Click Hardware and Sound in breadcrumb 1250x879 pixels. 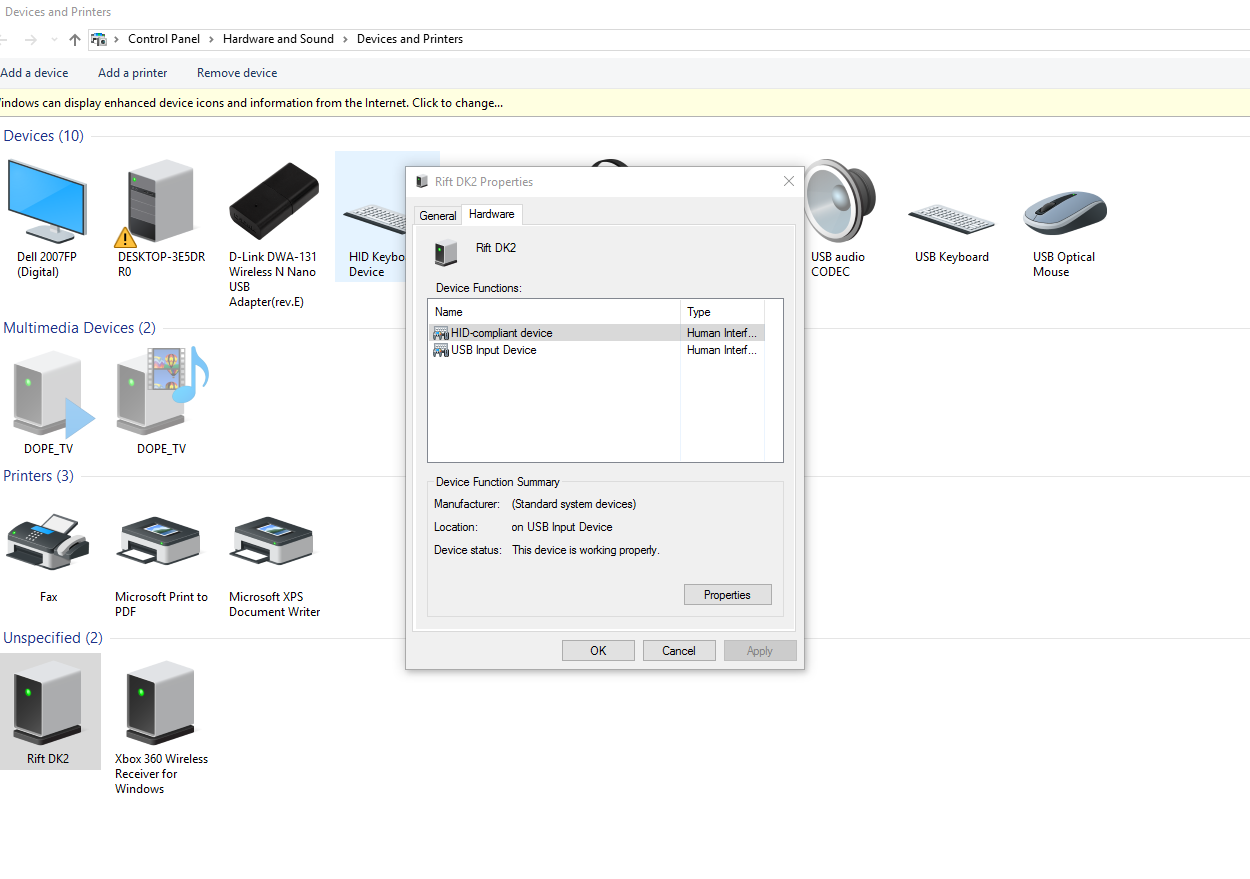pyautogui.click(x=278, y=39)
